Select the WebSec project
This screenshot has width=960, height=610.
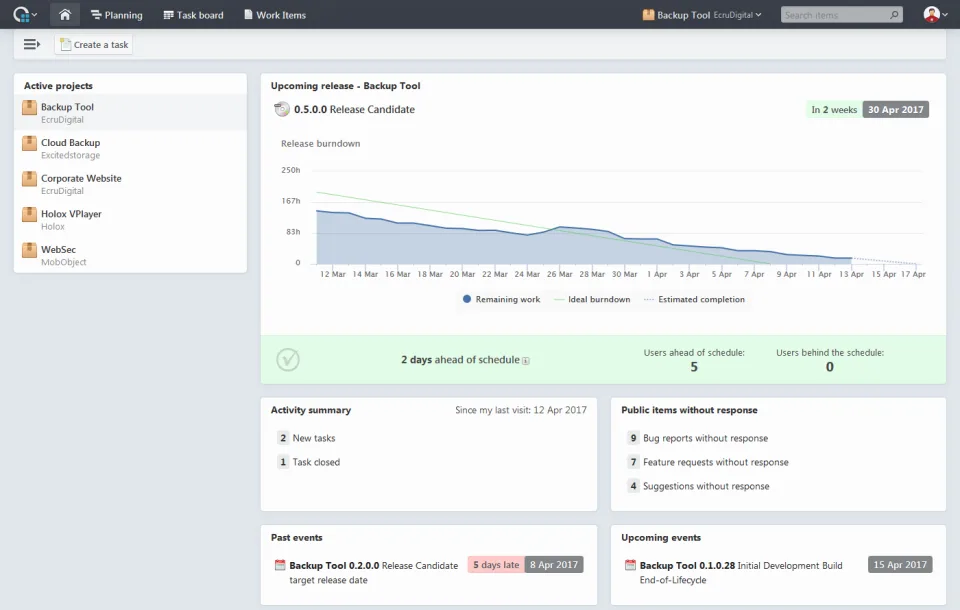point(130,255)
